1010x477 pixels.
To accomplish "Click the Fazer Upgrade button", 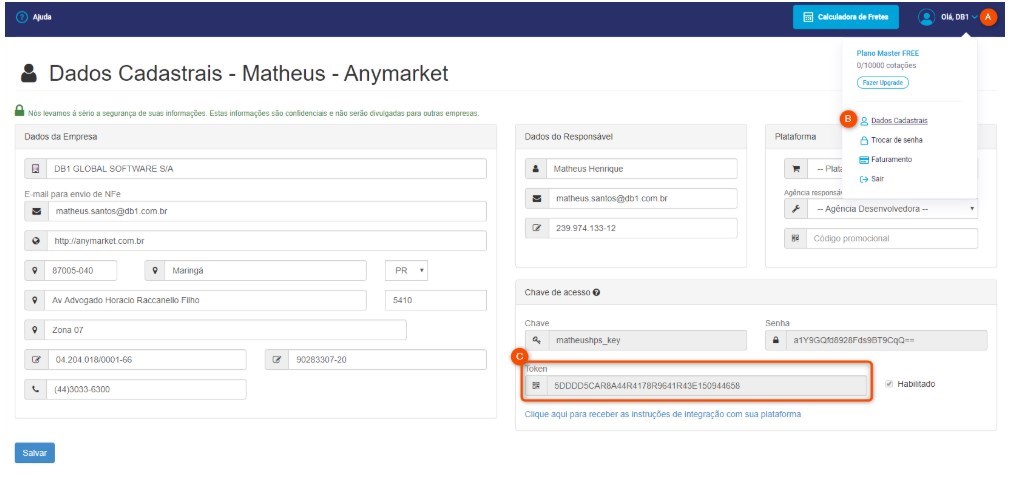I will click(882, 82).
